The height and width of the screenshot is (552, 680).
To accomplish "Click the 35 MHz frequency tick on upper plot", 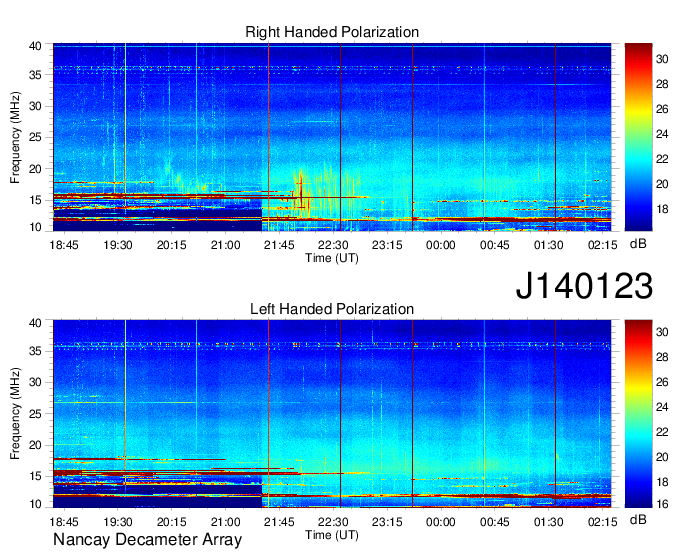I will pos(35,75).
